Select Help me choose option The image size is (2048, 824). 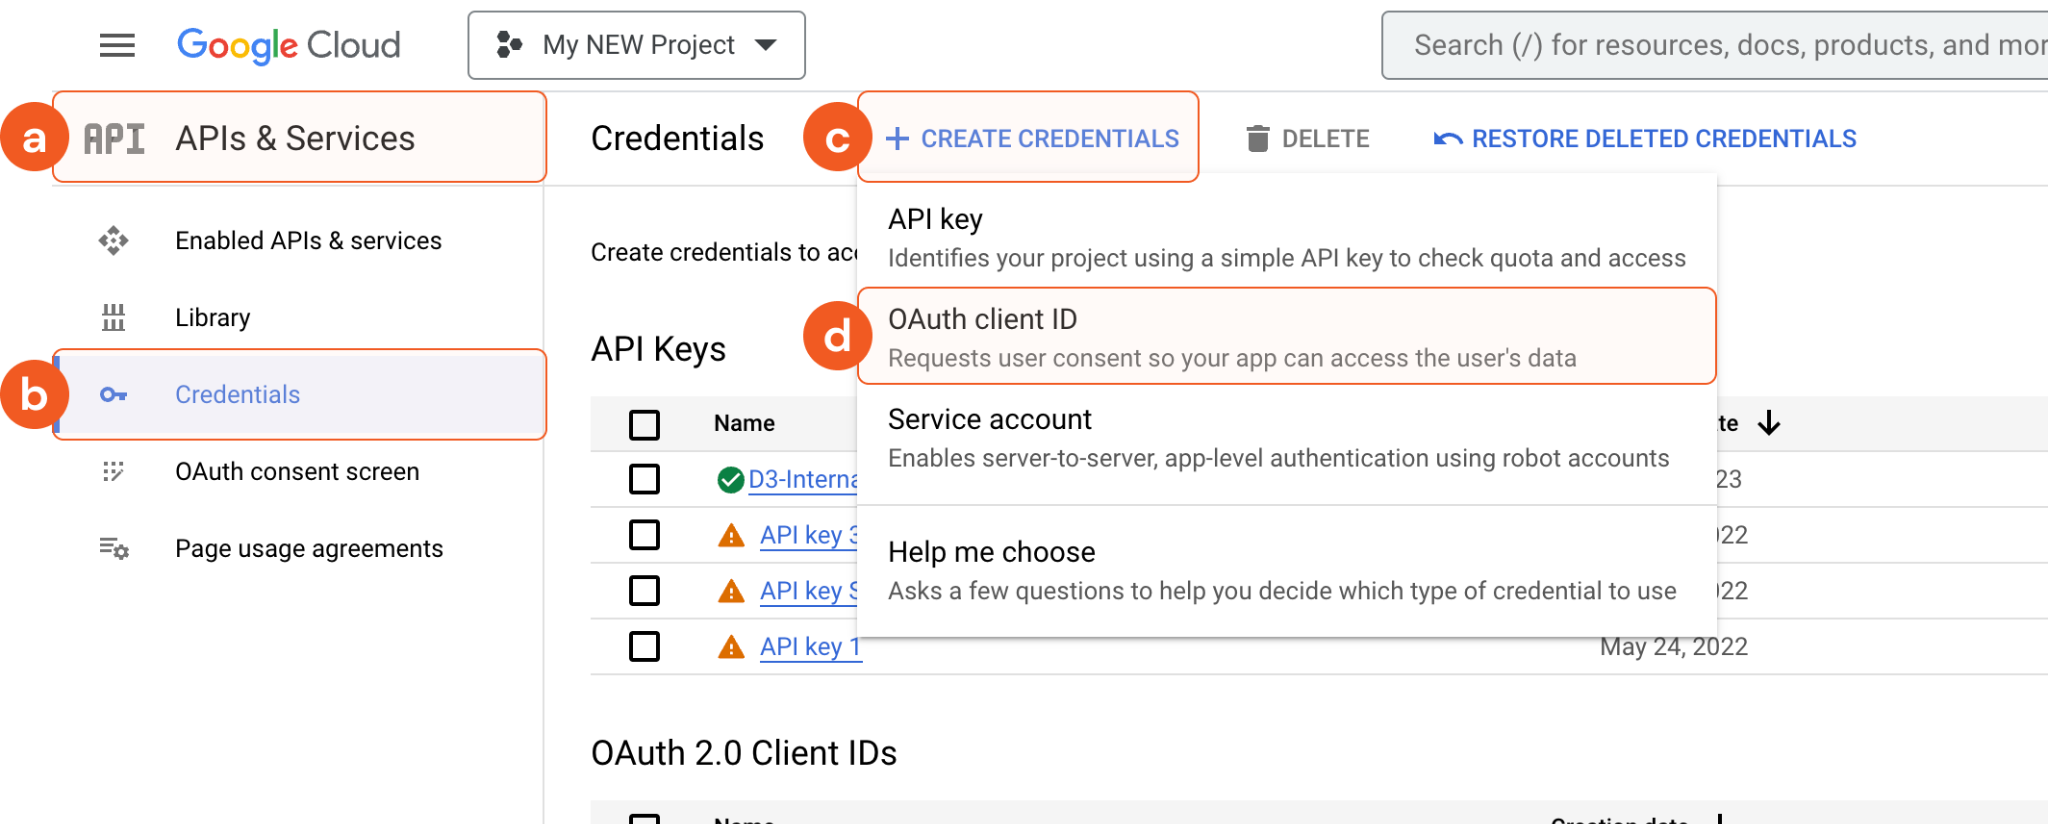pyautogui.click(x=1286, y=570)
